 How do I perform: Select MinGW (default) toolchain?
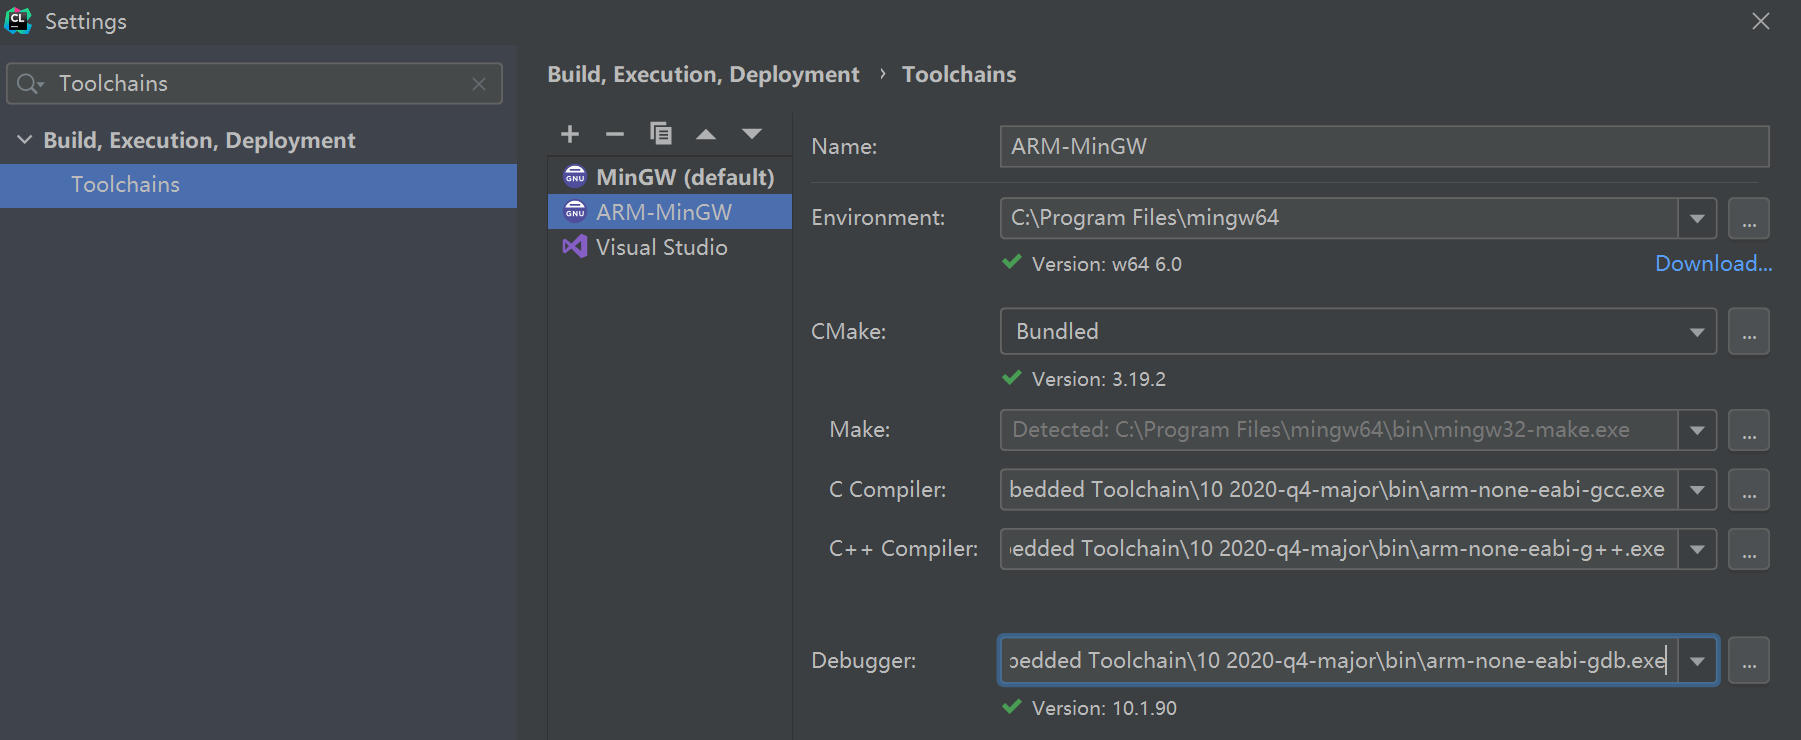[x=684, y=177]
